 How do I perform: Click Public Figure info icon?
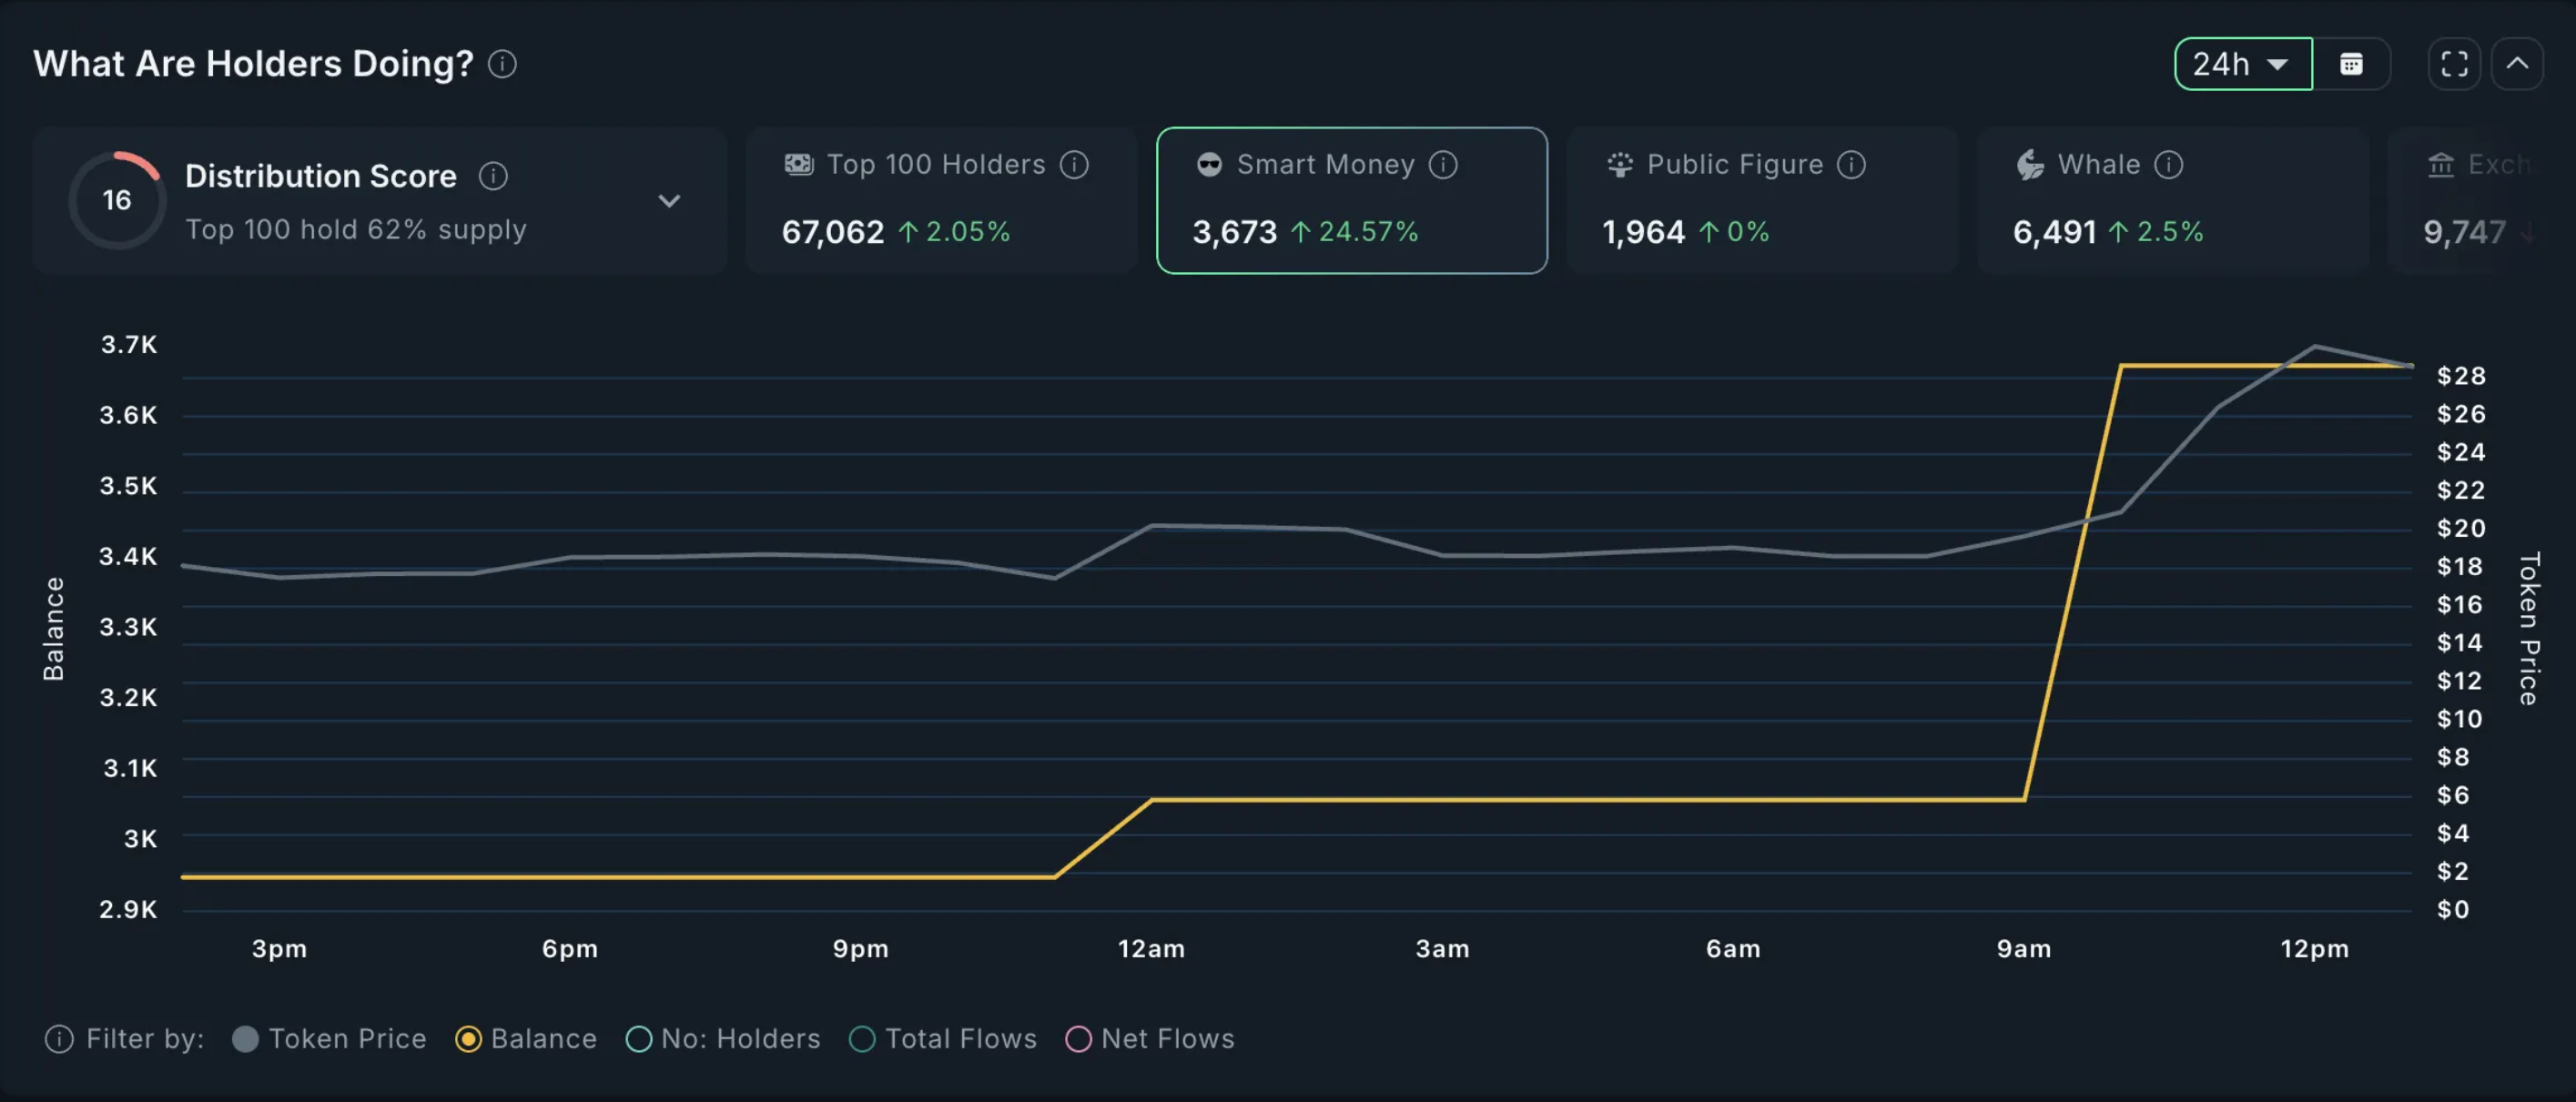point(1851,164)
